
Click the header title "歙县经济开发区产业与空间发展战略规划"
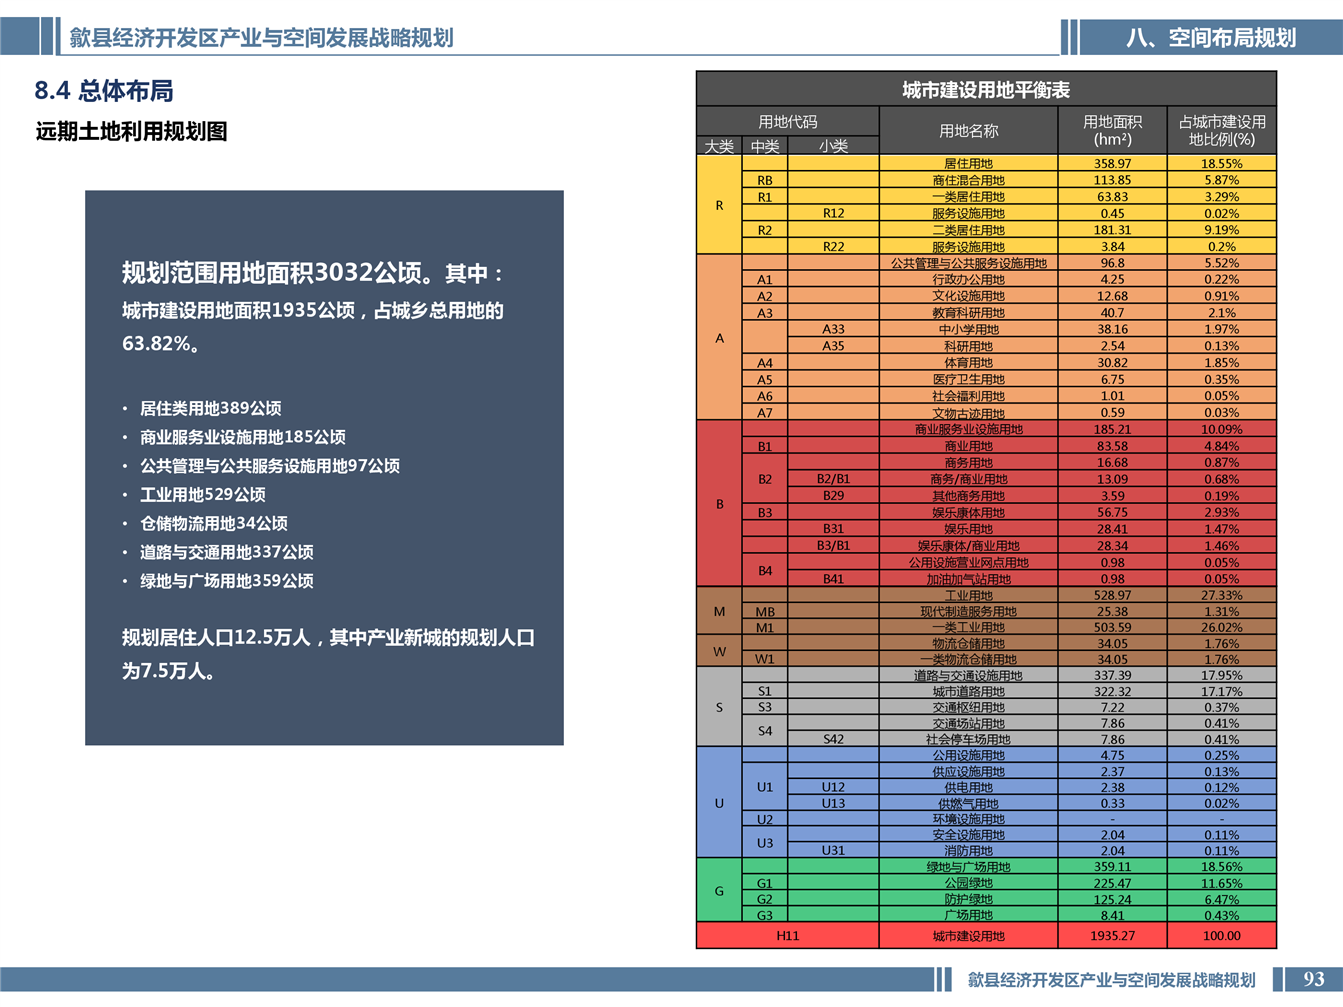click(x=261, y=38)
